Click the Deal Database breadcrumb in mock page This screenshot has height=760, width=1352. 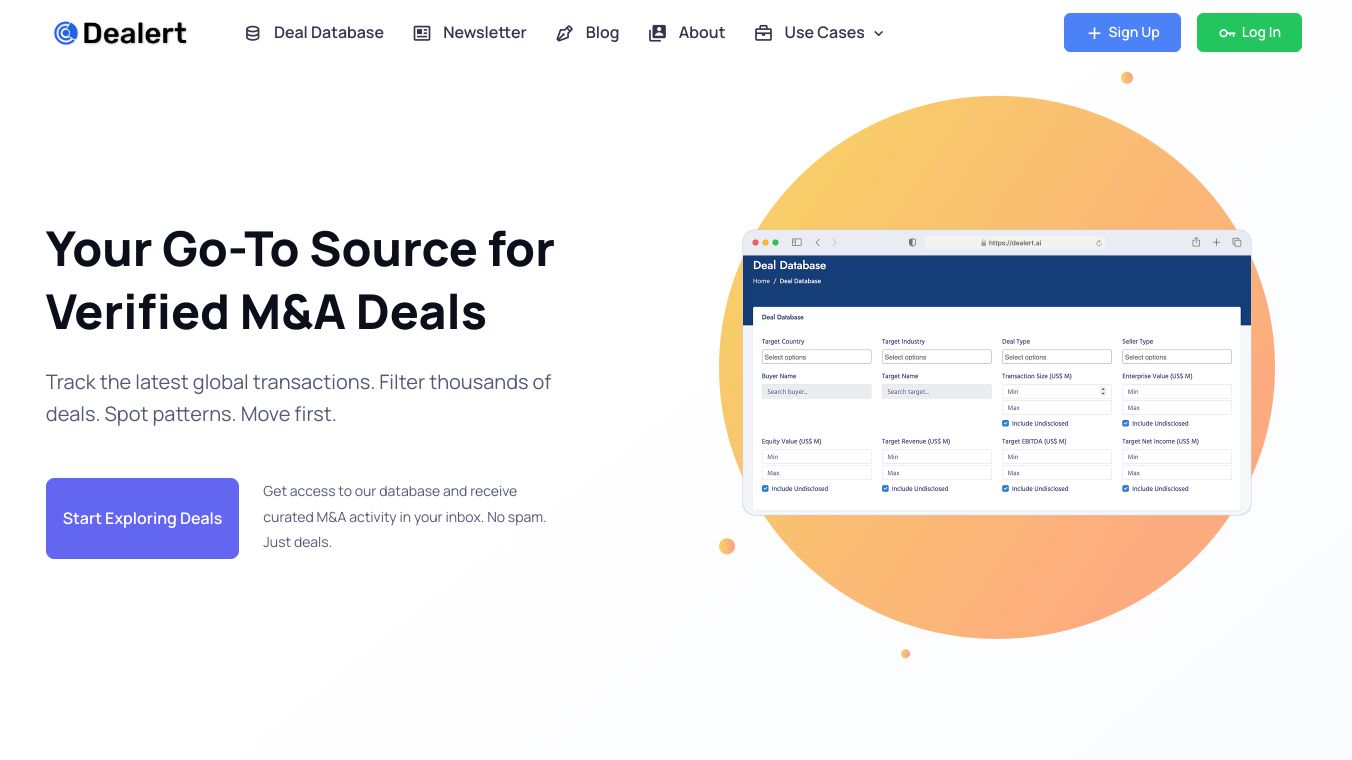coord(800,281)
